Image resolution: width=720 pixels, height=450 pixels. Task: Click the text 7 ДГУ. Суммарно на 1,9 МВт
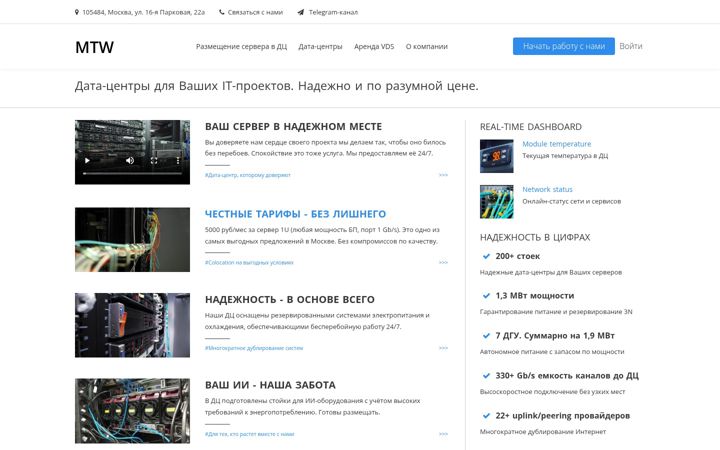tap(555, 336)
